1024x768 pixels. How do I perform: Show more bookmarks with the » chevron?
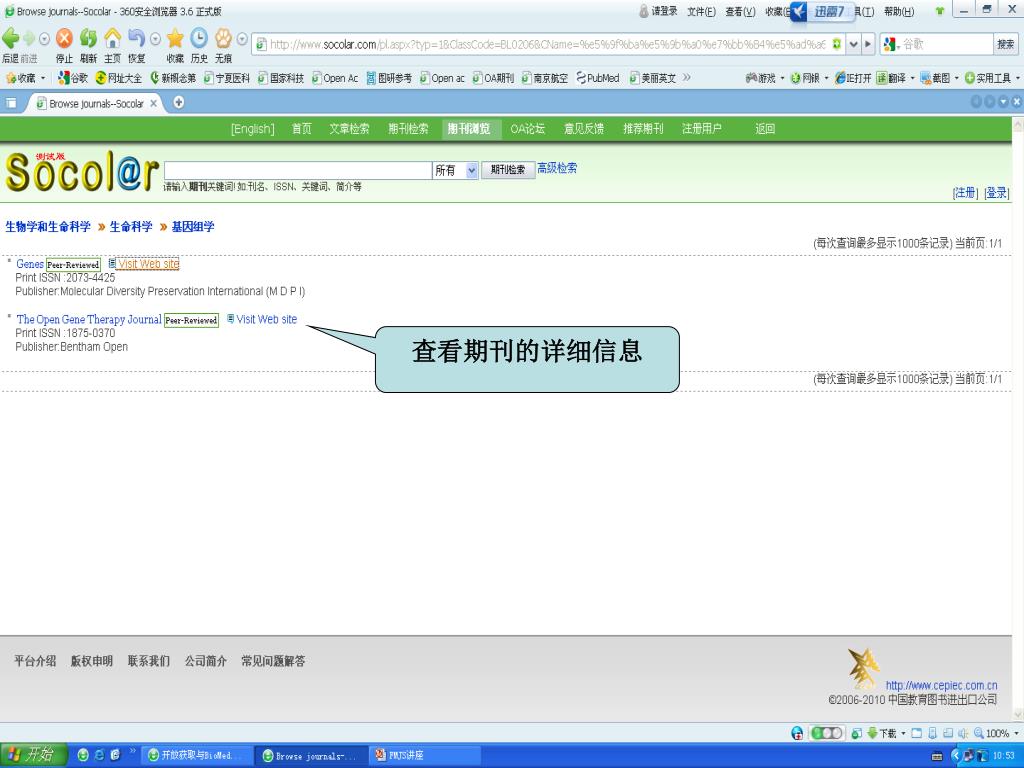click(686, 77)
